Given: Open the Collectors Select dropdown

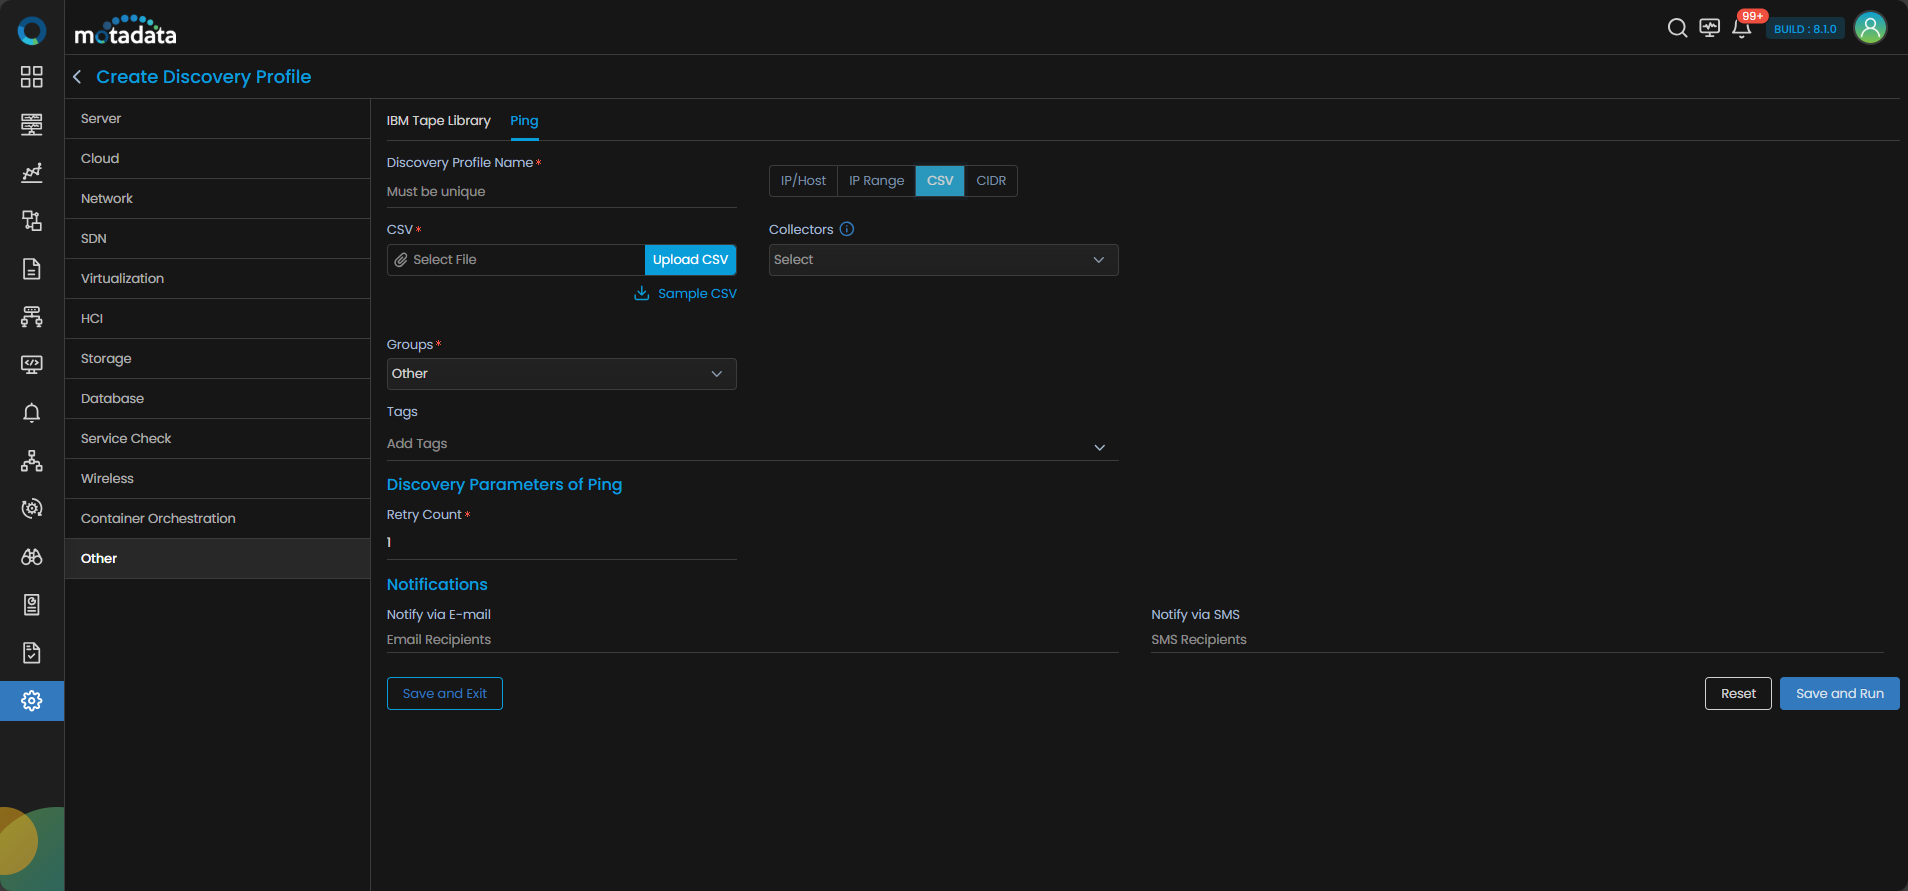Looking at the screenshot, I should tap(943, 260).
